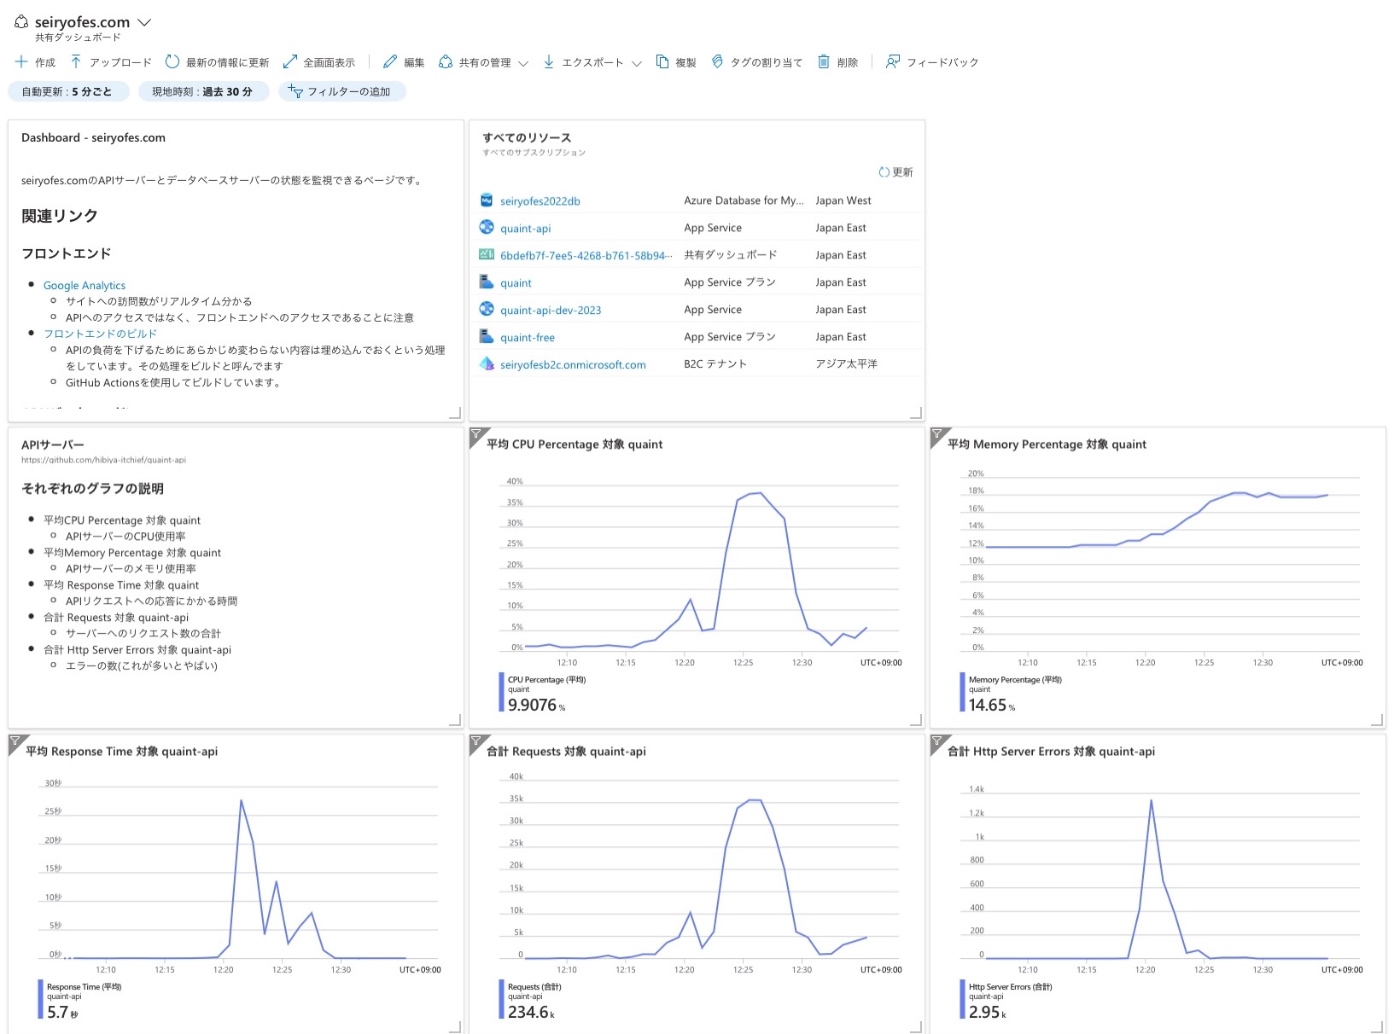Open the quaint-free resource link
This screenshot has width=1400, height=1034.
527,337
